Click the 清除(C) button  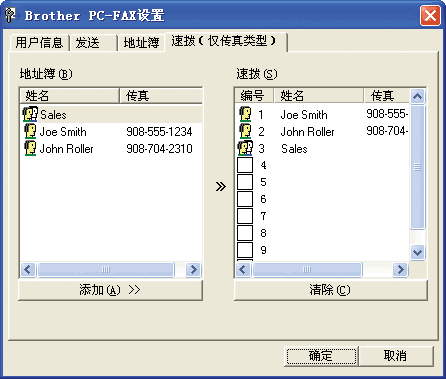[x=330, y=290]
